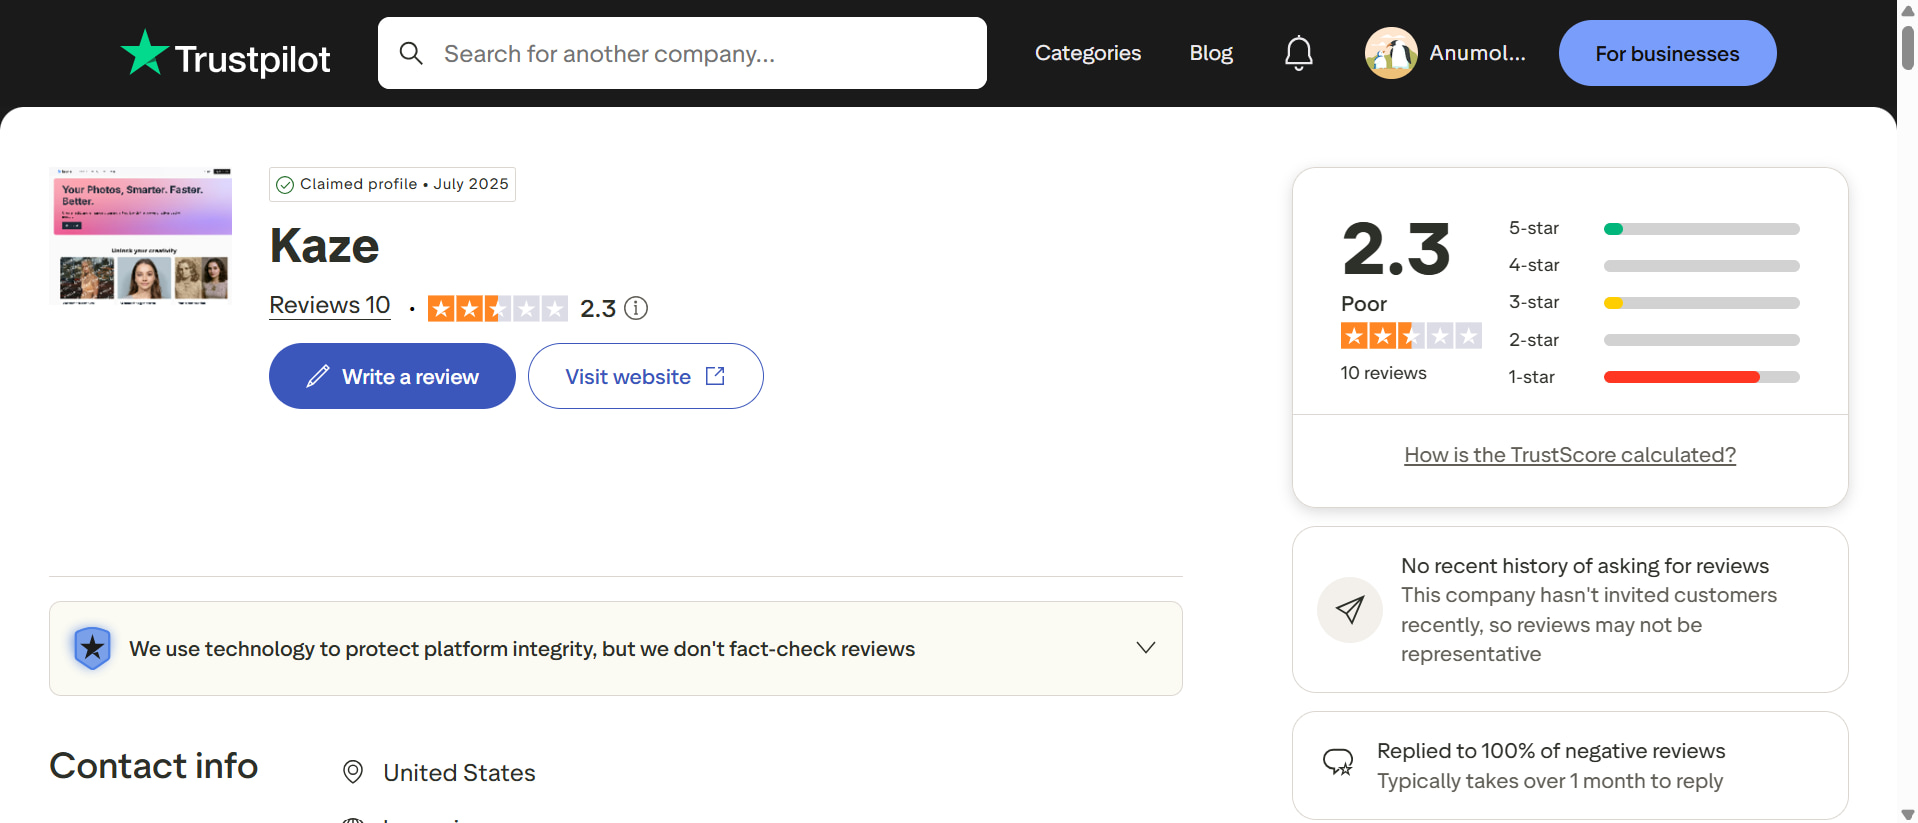This screenshot has width=1918, height=823.
Task: Click the external link icon in Visit website
Action: [715, 376]
